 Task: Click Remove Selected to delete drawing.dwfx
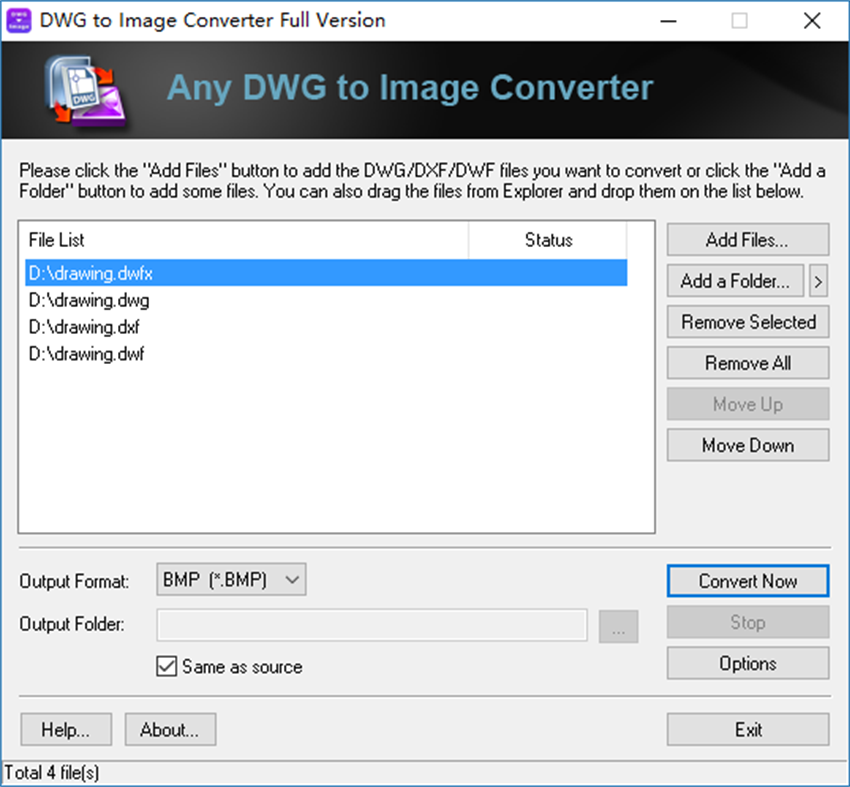click(747, 322)
